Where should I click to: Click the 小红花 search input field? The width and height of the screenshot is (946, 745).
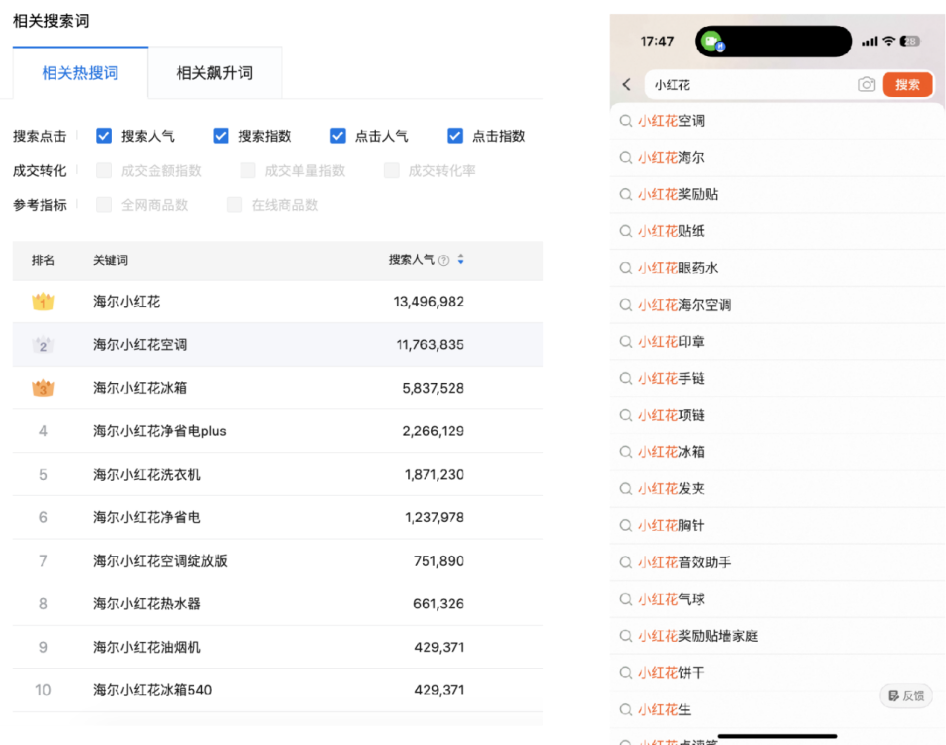[x=750, y=85]
